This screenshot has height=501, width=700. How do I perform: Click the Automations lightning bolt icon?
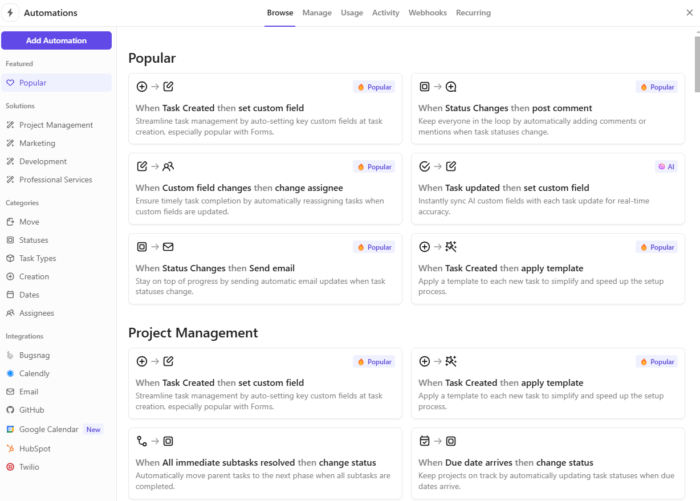pos(10,13)
